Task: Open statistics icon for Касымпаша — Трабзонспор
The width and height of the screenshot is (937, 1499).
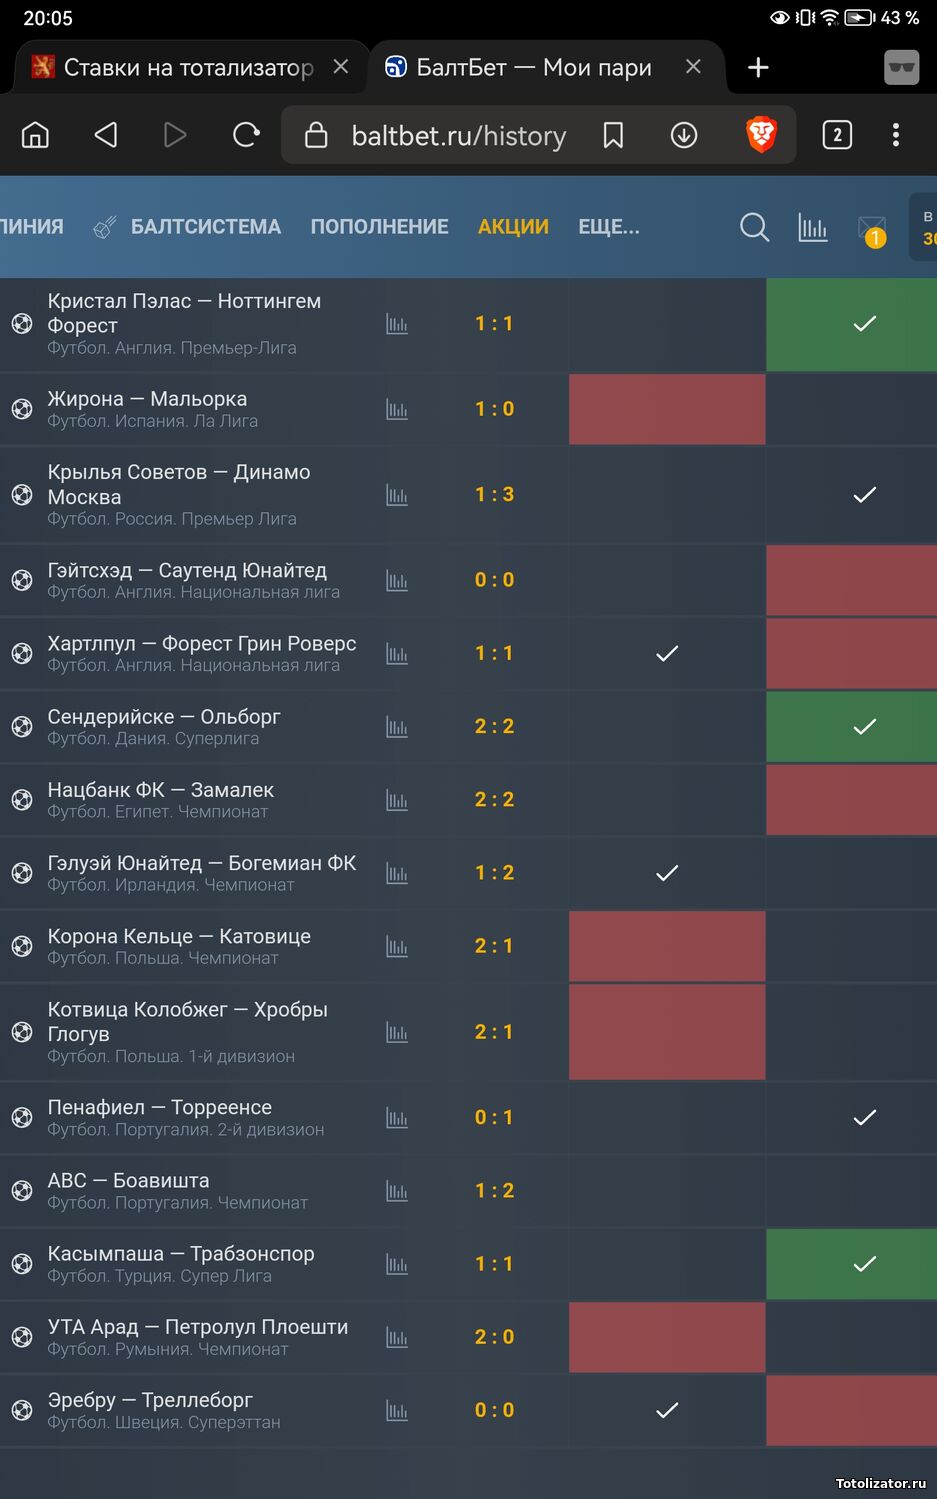Action: click(397, 1264)
